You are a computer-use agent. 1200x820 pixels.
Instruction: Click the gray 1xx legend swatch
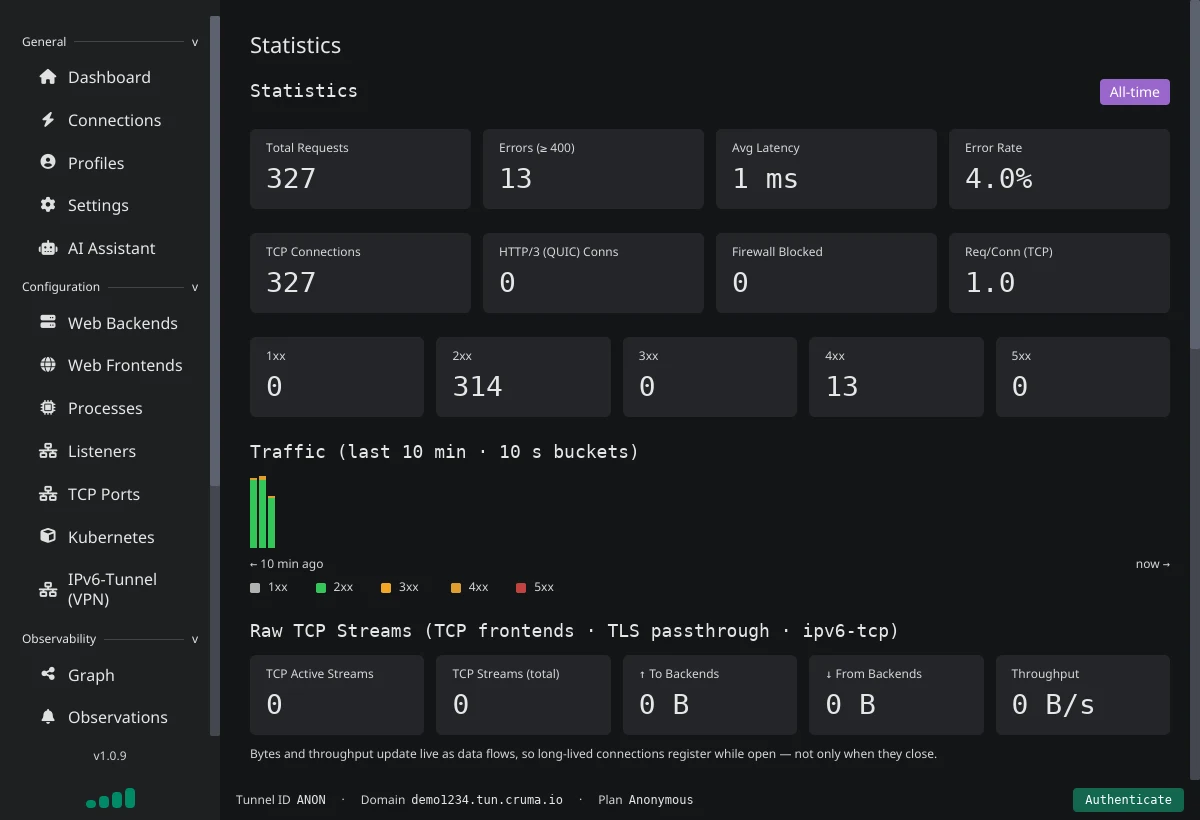[255, 588]
